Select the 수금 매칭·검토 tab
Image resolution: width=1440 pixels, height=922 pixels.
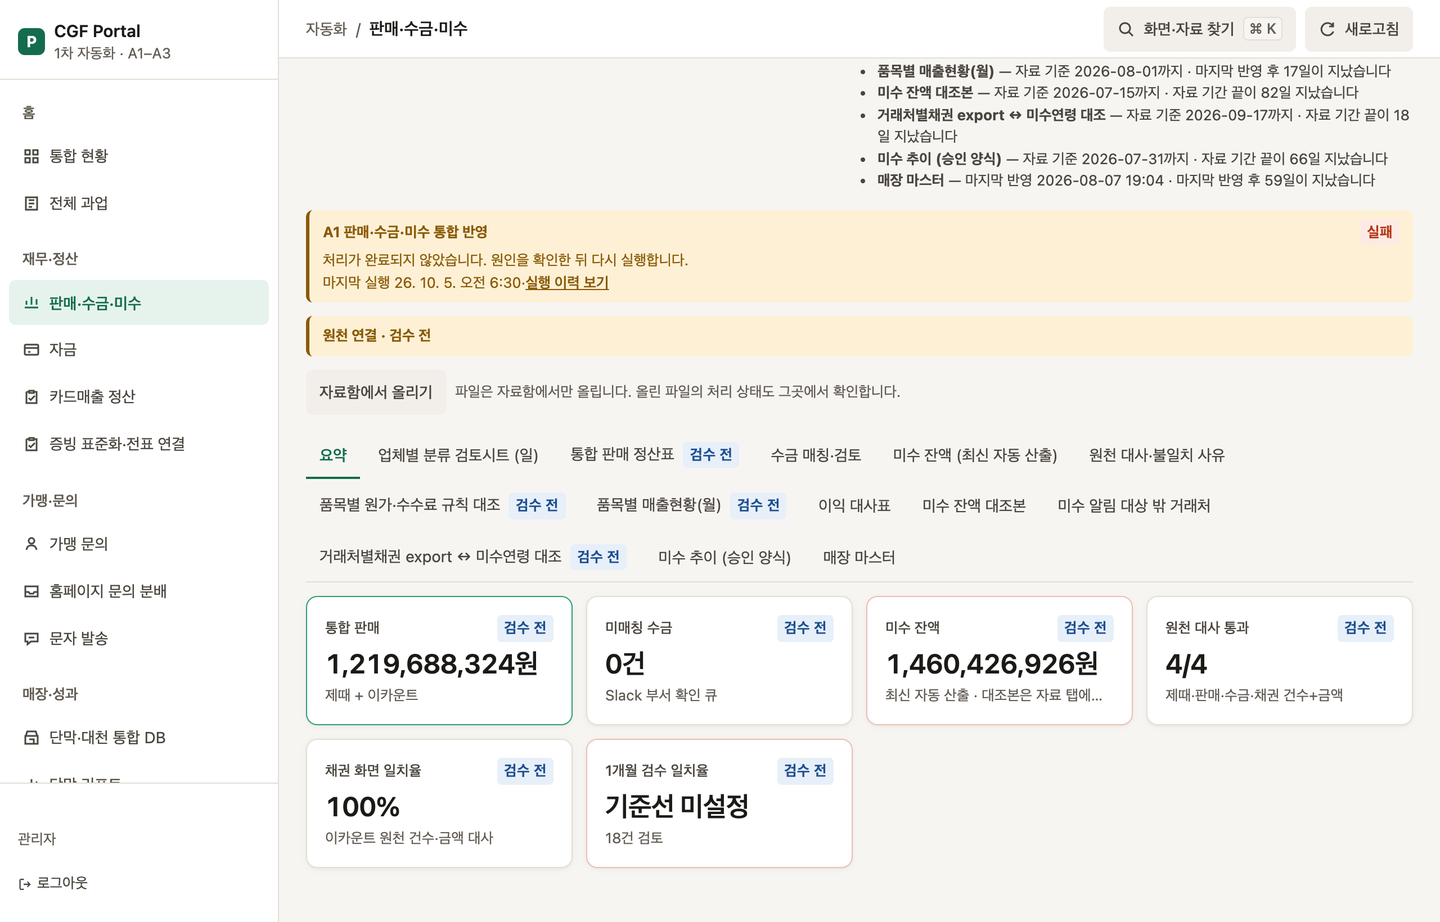pos(816,455)
